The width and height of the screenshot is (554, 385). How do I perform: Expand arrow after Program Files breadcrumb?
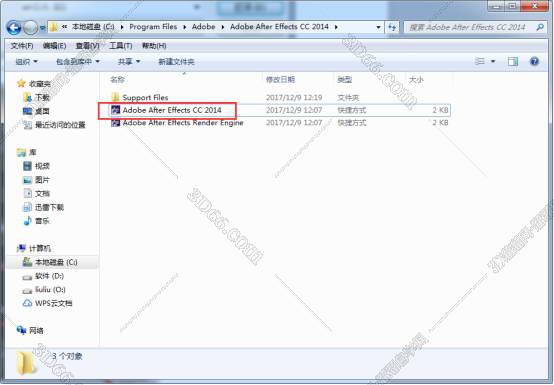point(184,27)
